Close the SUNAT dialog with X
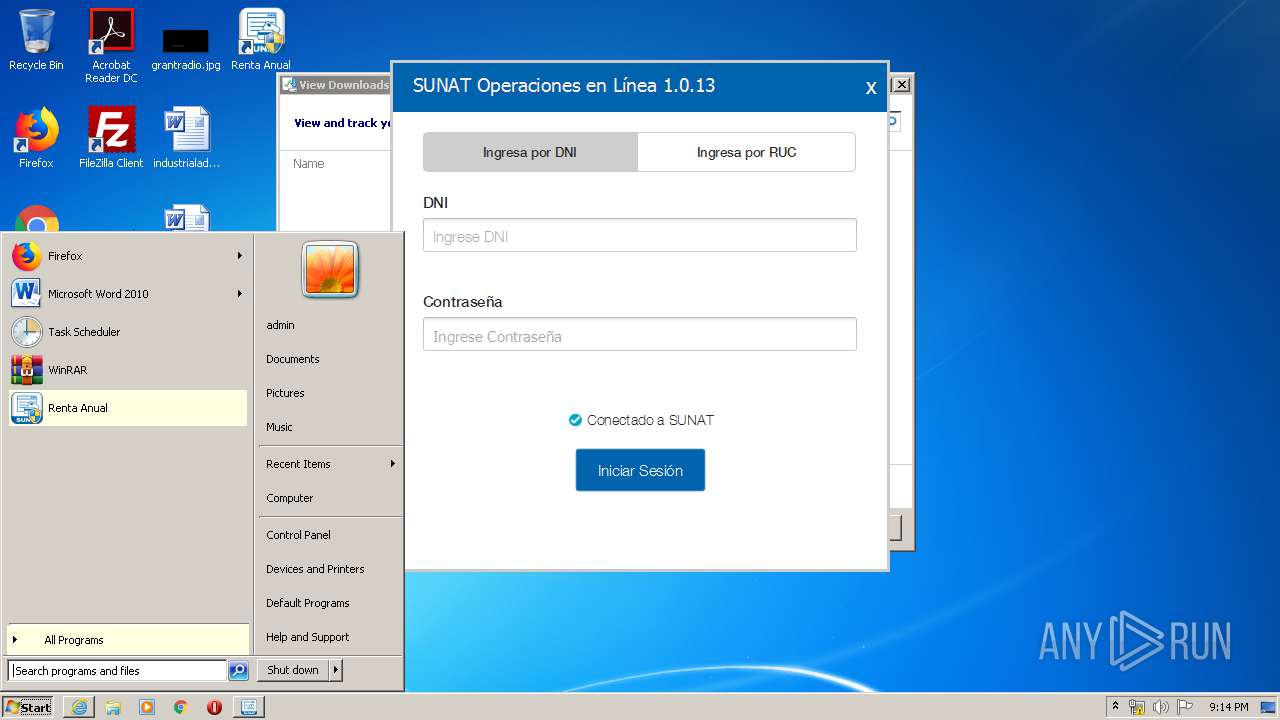 tap(871, 88)
